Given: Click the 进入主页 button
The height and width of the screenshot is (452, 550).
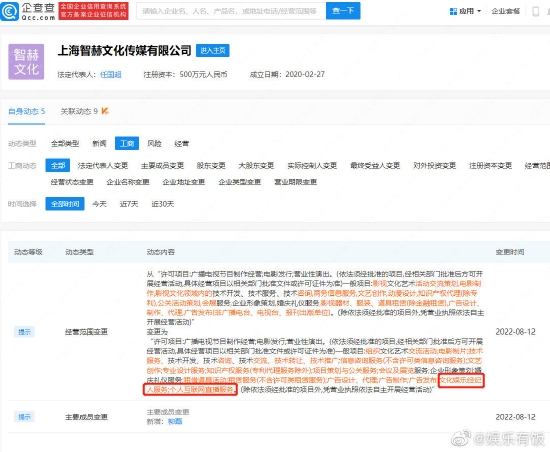Looking at the screenshot, I should [x=213, y=50].
